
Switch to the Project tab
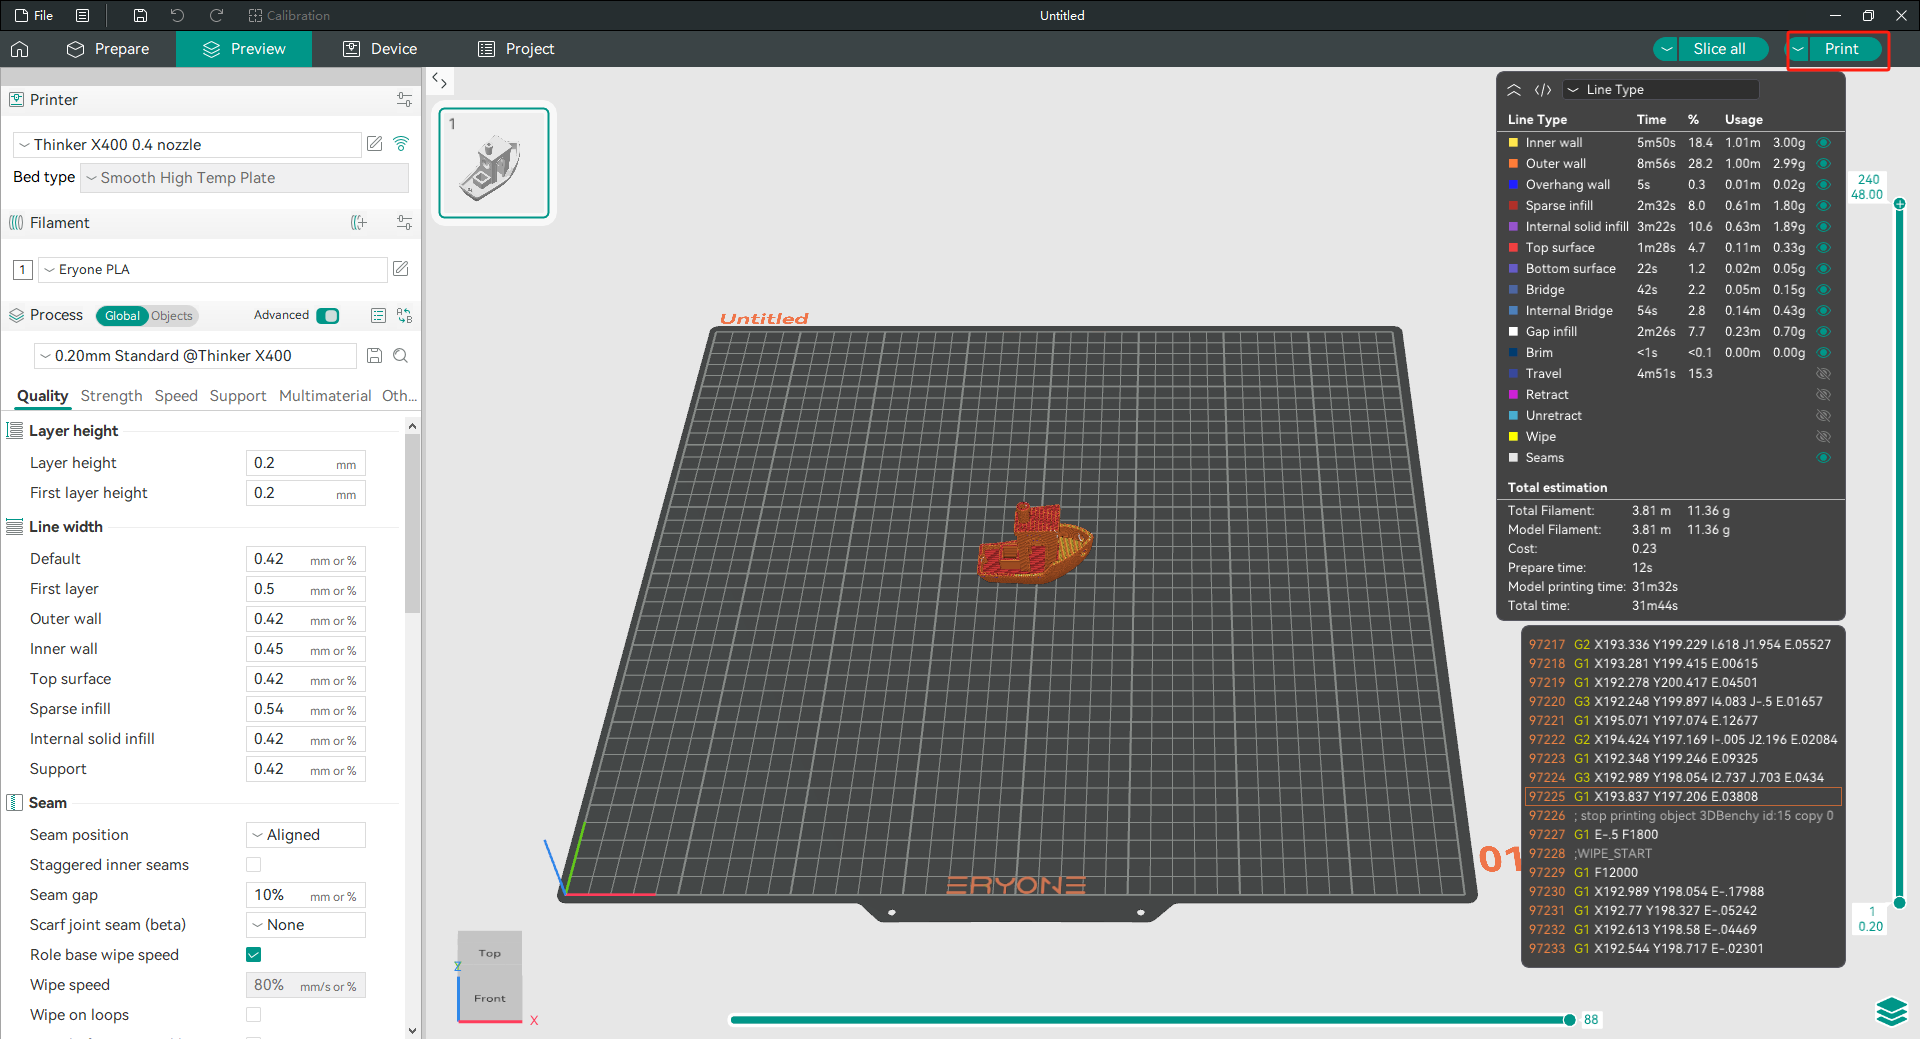pos(516,49)
